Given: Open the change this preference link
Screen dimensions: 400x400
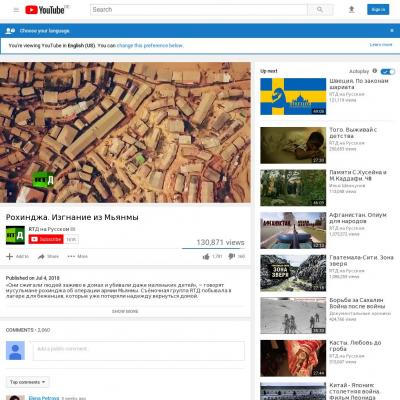Looking at the screenshot, I should 150,45.
